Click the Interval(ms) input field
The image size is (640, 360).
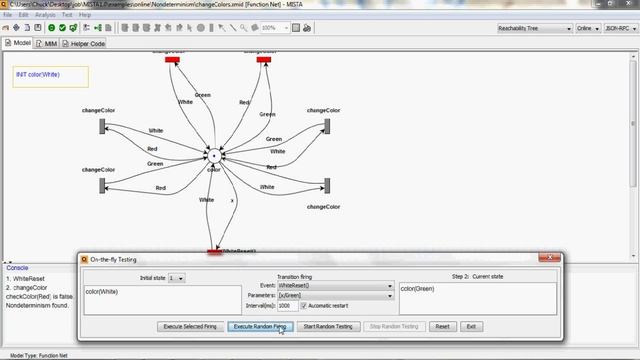pos(288,306)
